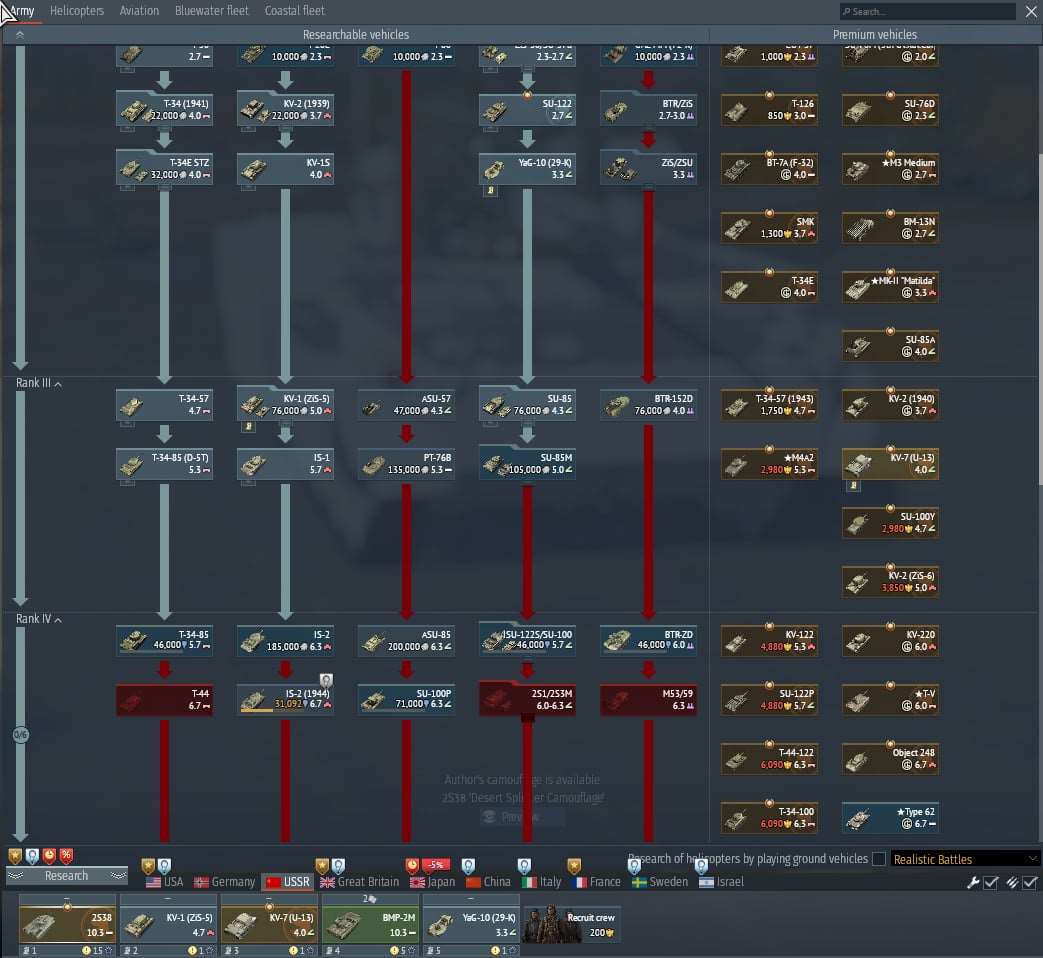Click the USSR nation label
Image resolution: width=1043 pixels, height=958 pixels.
(x=287, y=881)
